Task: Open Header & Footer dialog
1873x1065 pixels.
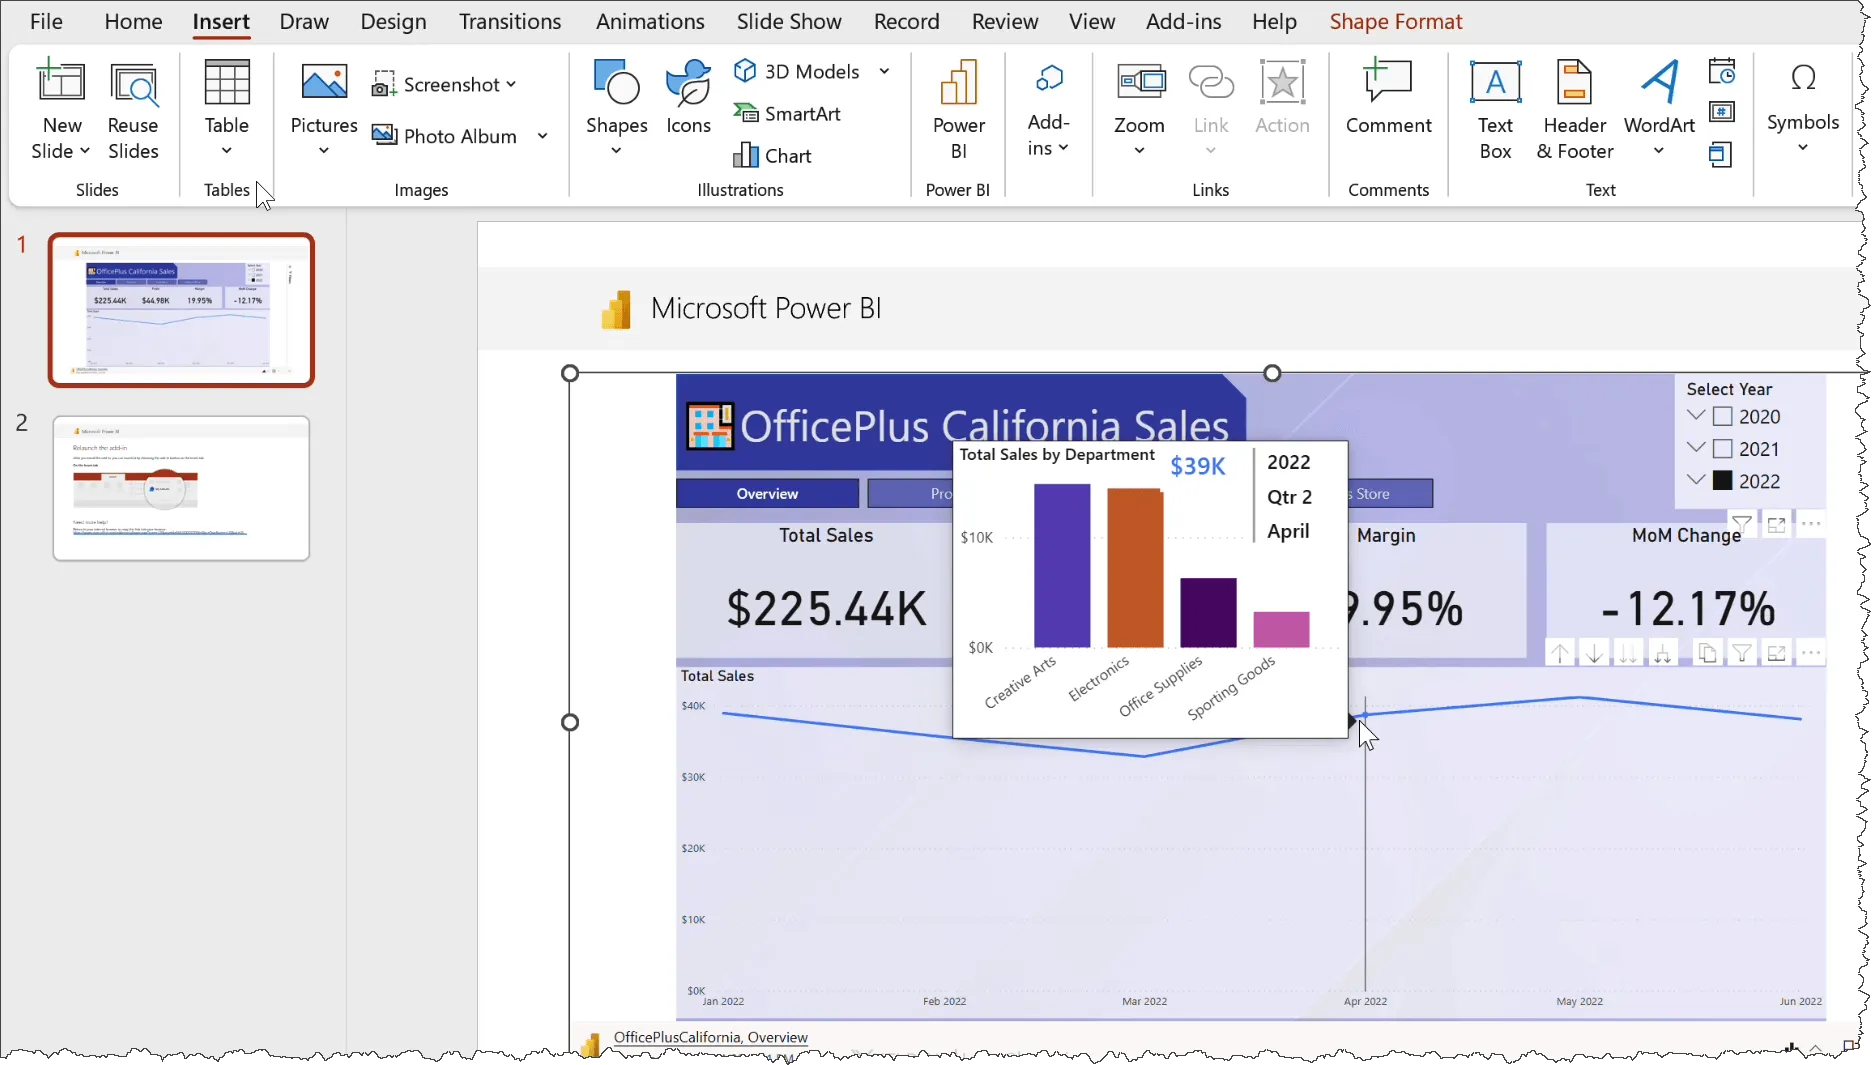Action: (1574, 109)
